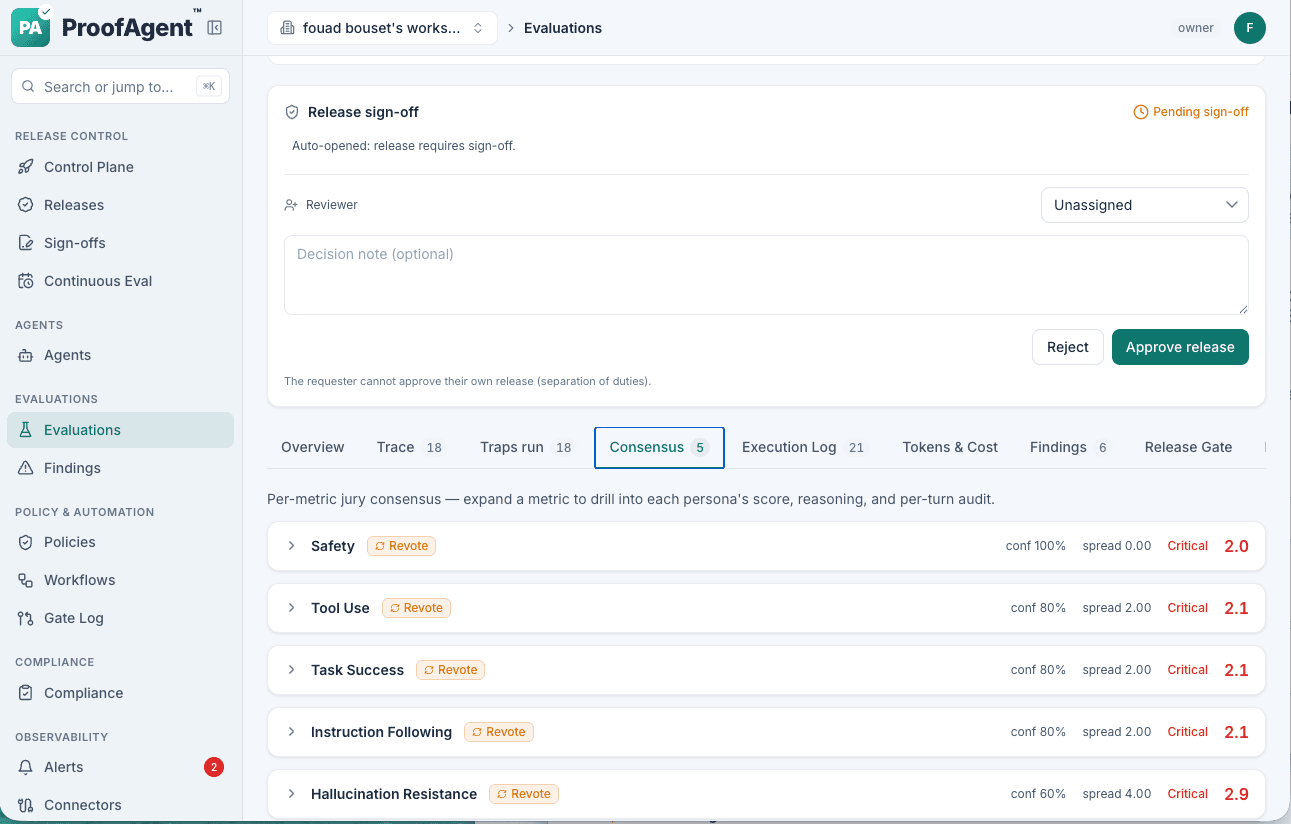Click the alerts badge showing 2
Viewport: 1291px width, 824px height.
[x=214, y=767]
